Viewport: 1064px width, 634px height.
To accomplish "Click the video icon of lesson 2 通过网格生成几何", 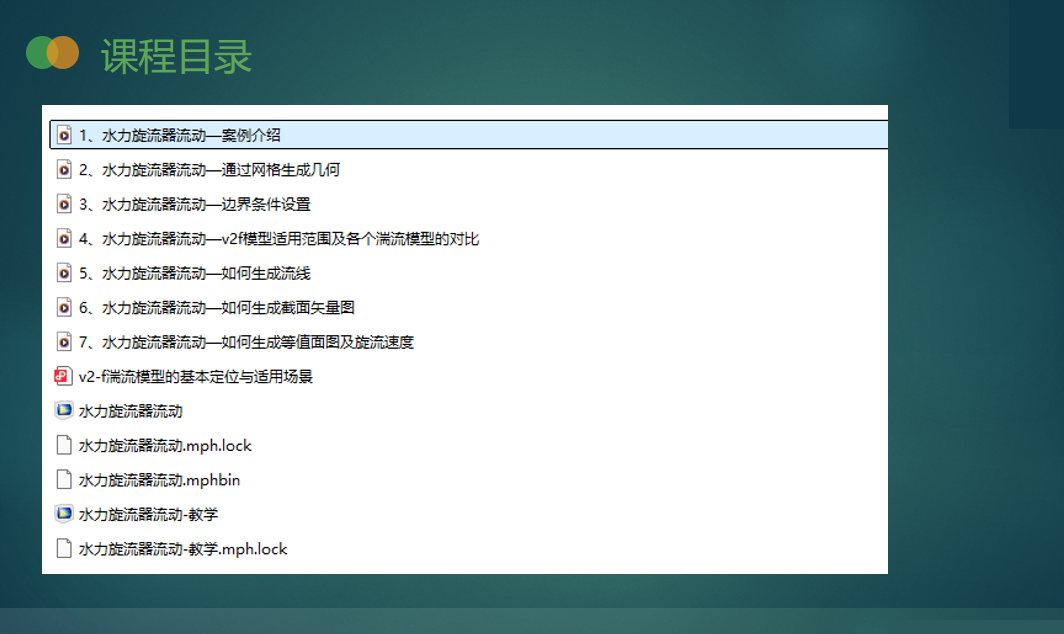I will point(64,170).
